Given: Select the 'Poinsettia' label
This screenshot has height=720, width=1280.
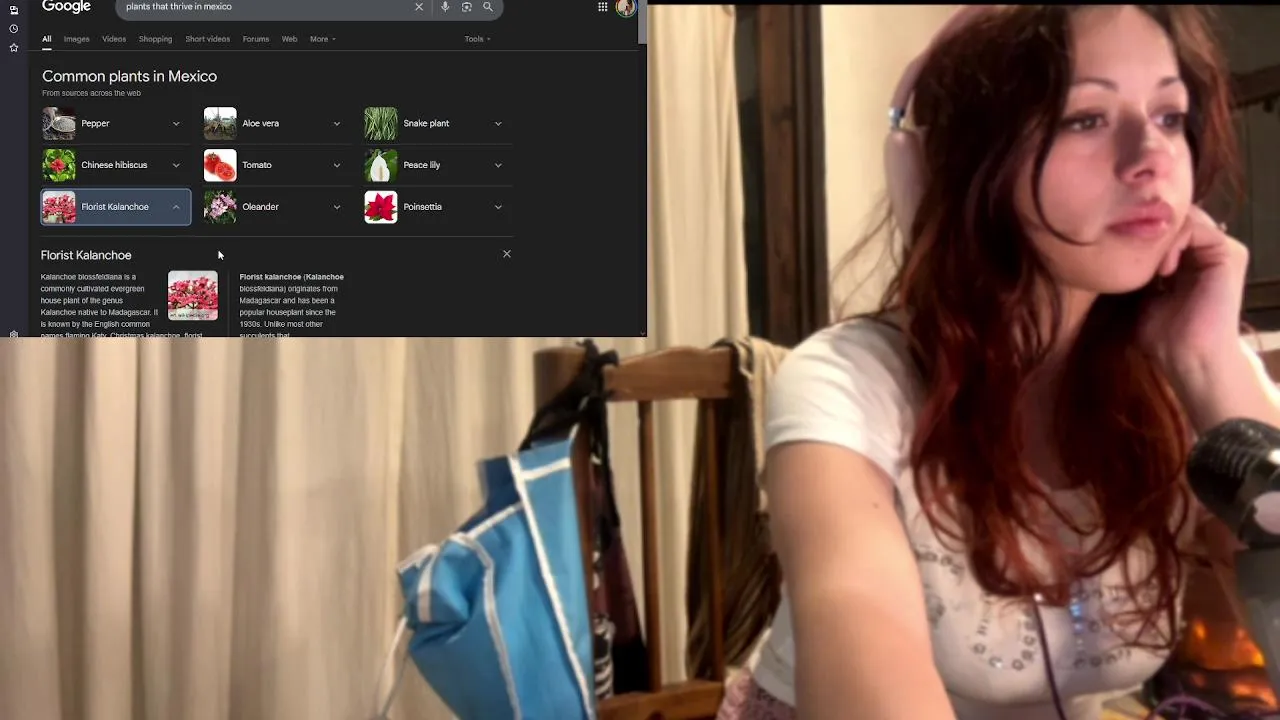Looking at the screenshot, I should [x=422, y=207].
